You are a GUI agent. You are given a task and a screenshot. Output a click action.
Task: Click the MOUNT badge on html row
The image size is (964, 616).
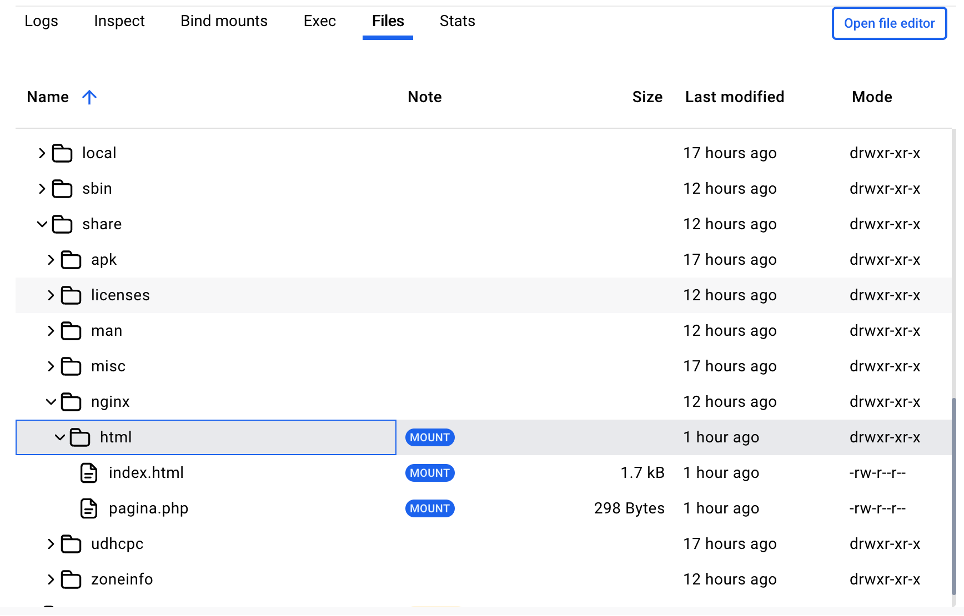(x=430, y=437)
